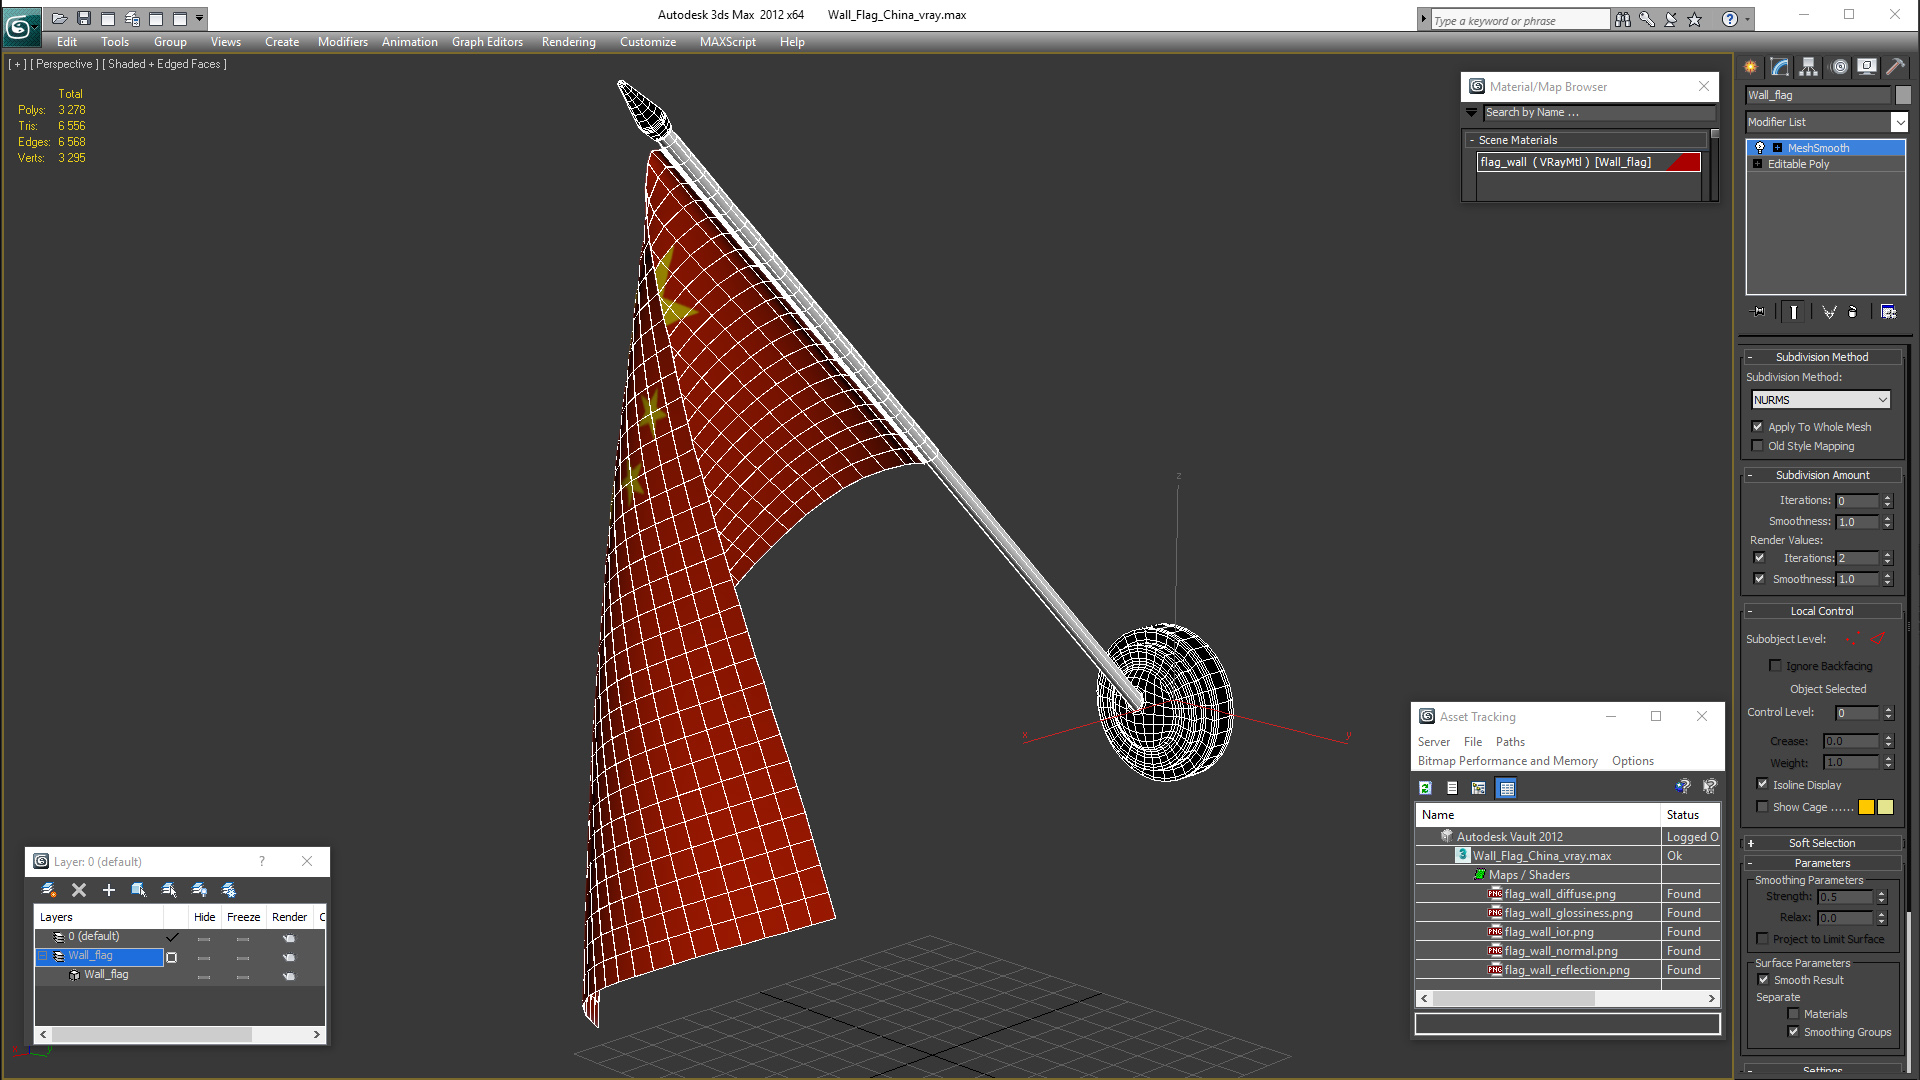Toggle Apply To Whole Mesh checkbox
The image size is (1920, 1080).
pos(1758,427)
